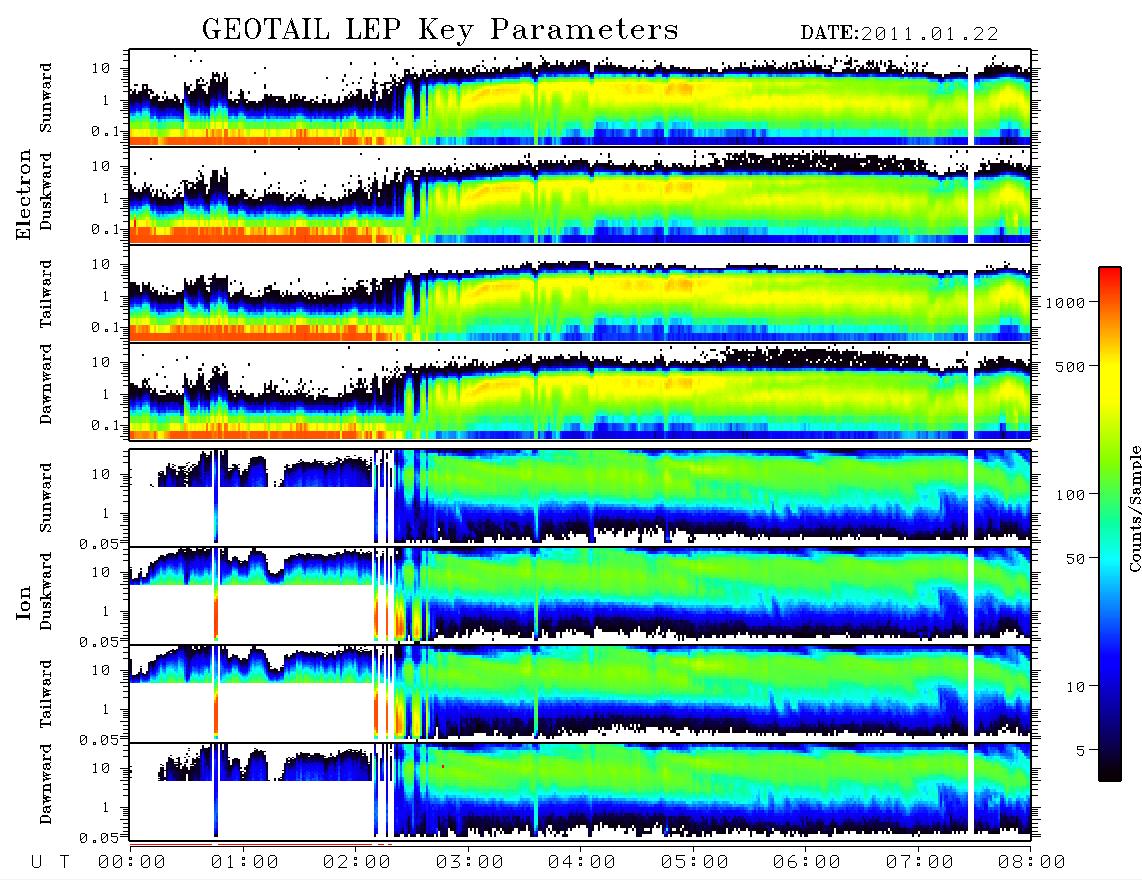Click the 50 colorbar tick label
This screenshot has height=880, width=1142.
coord(1076,559)
